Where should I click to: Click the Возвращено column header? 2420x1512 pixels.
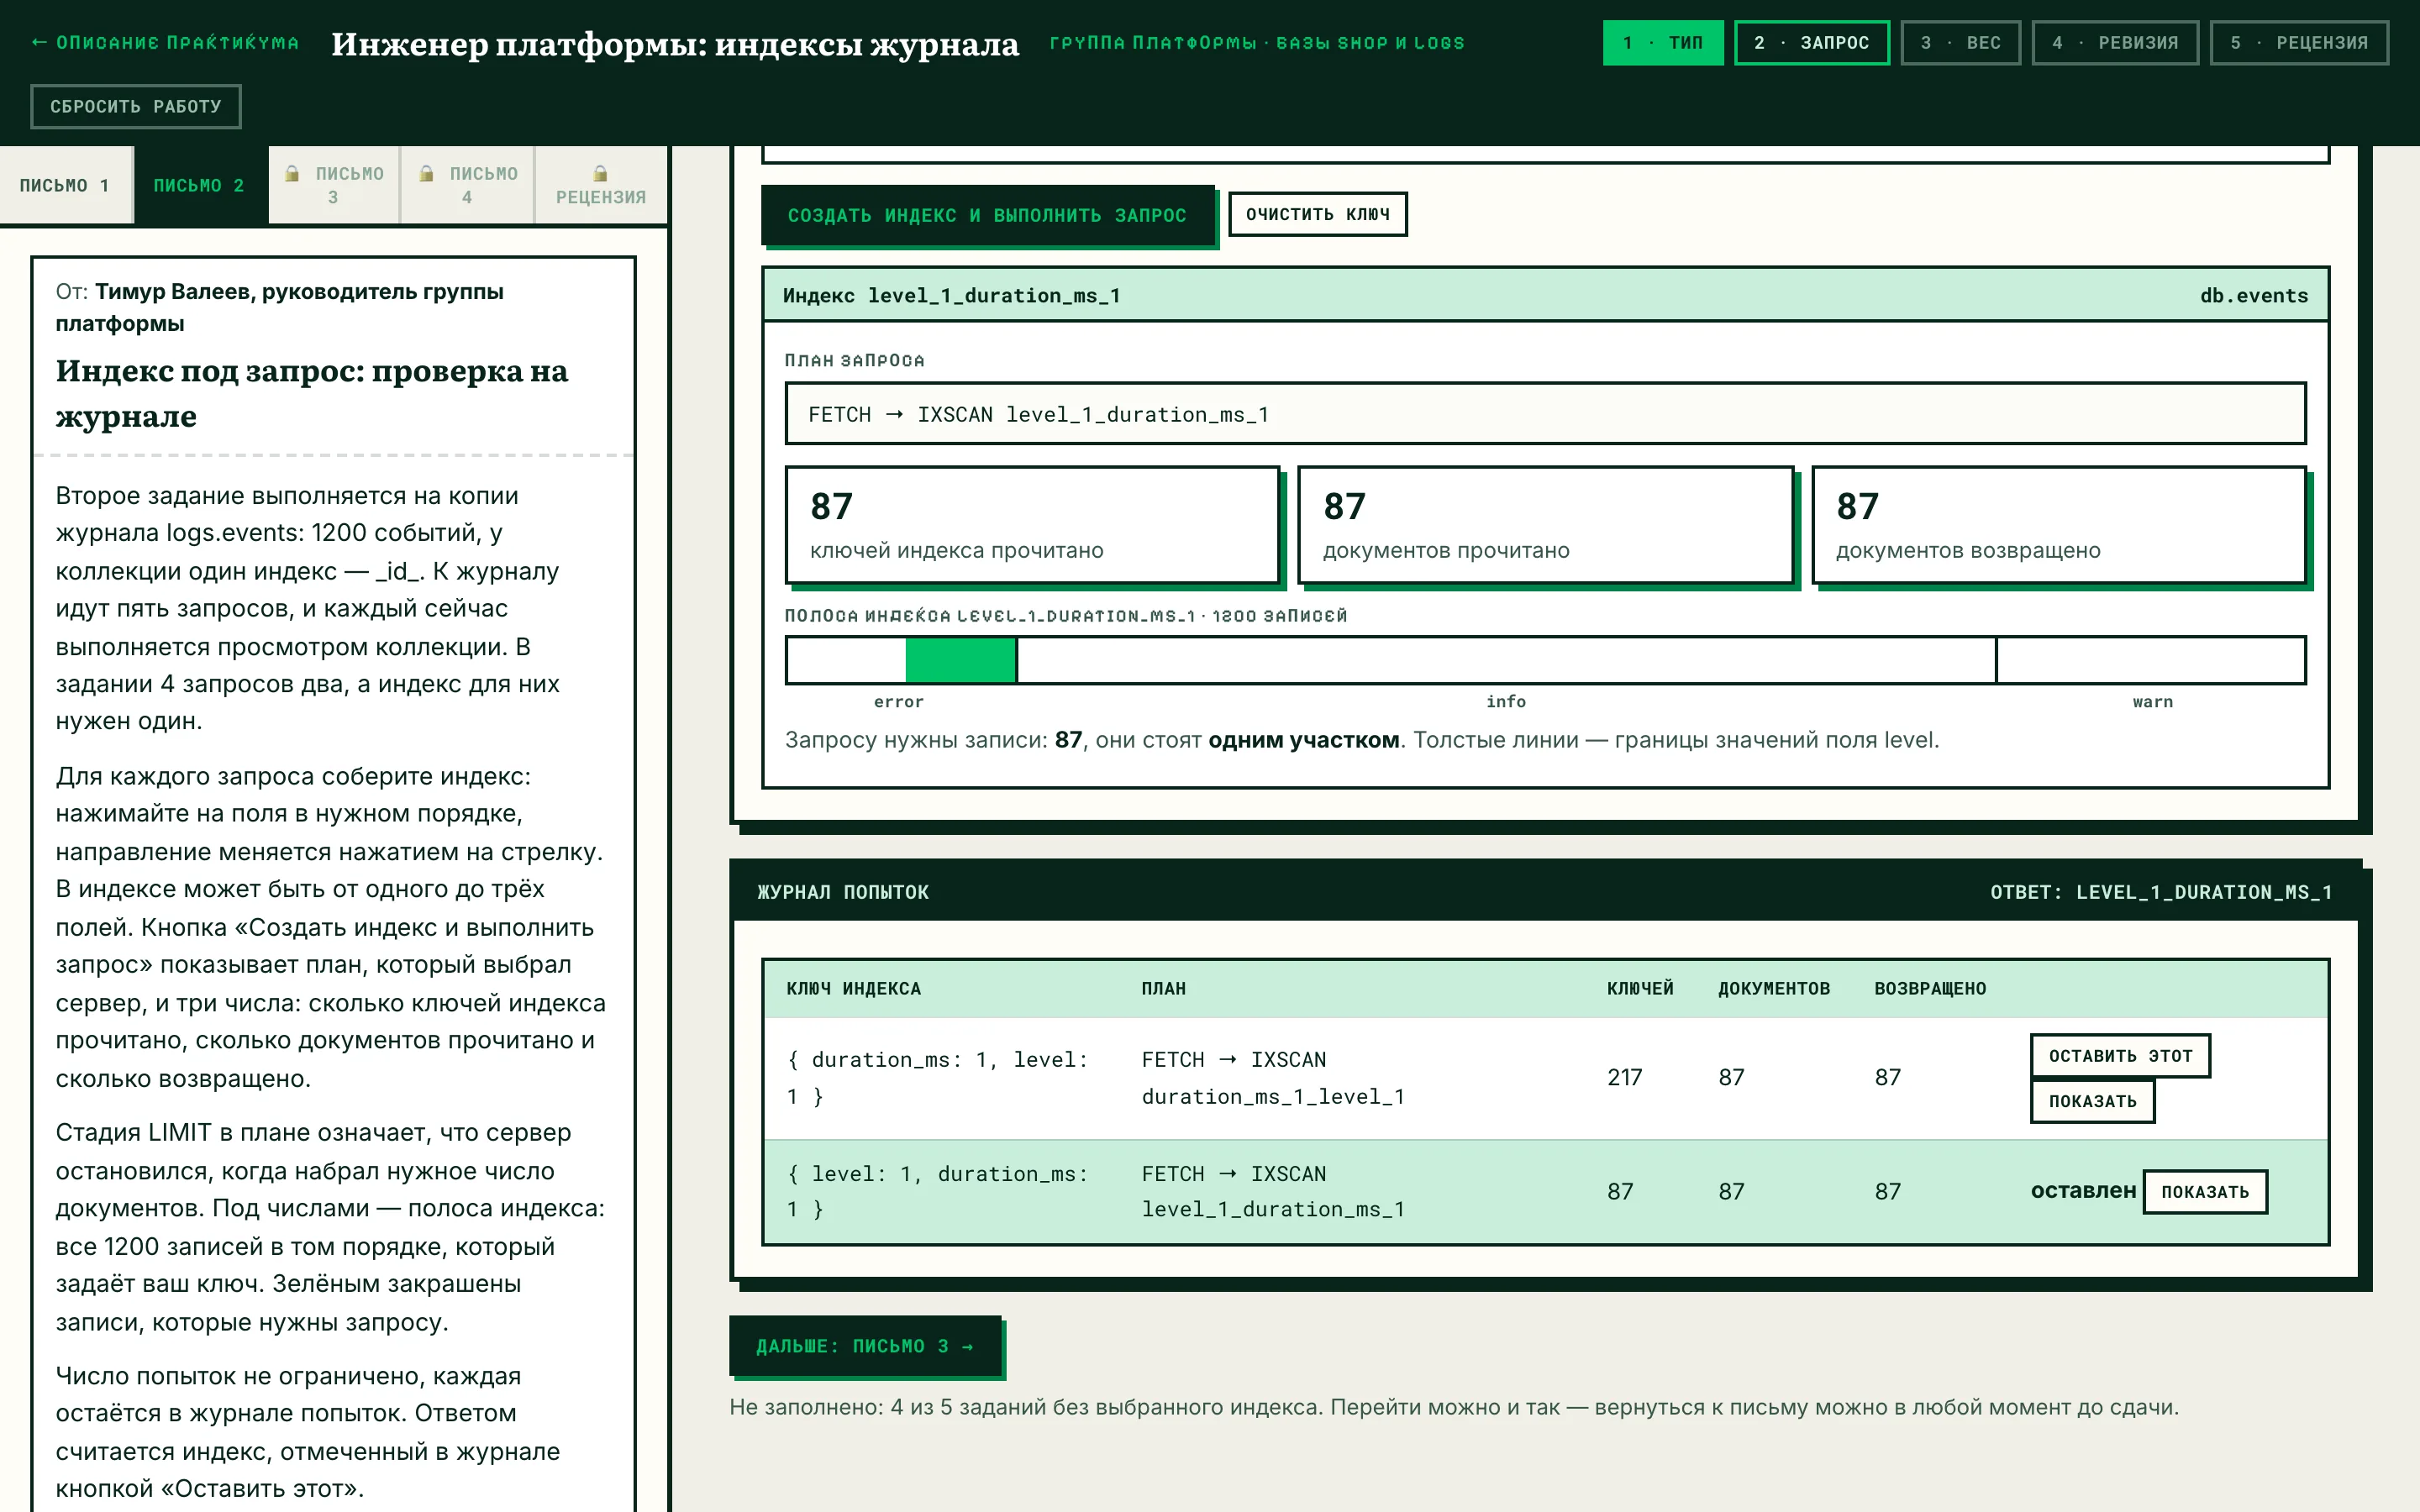point(1930,989)
